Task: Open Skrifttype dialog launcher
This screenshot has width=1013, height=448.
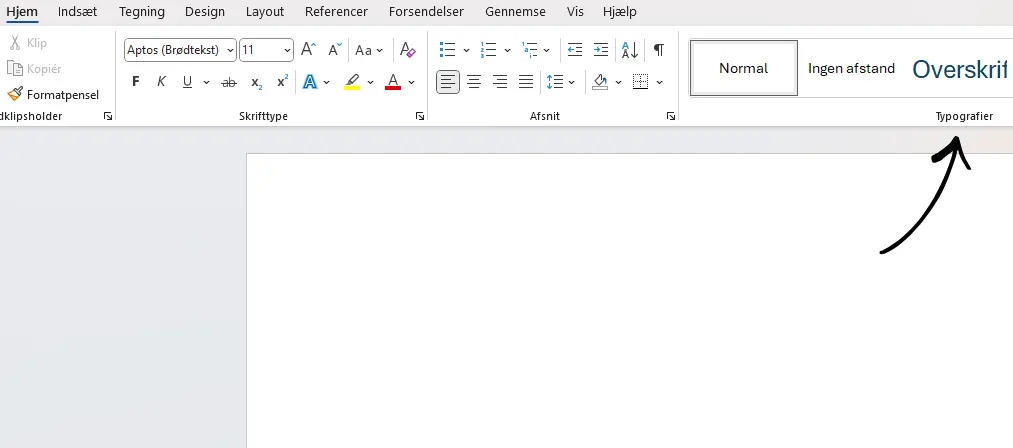Action: coord(420,116)
